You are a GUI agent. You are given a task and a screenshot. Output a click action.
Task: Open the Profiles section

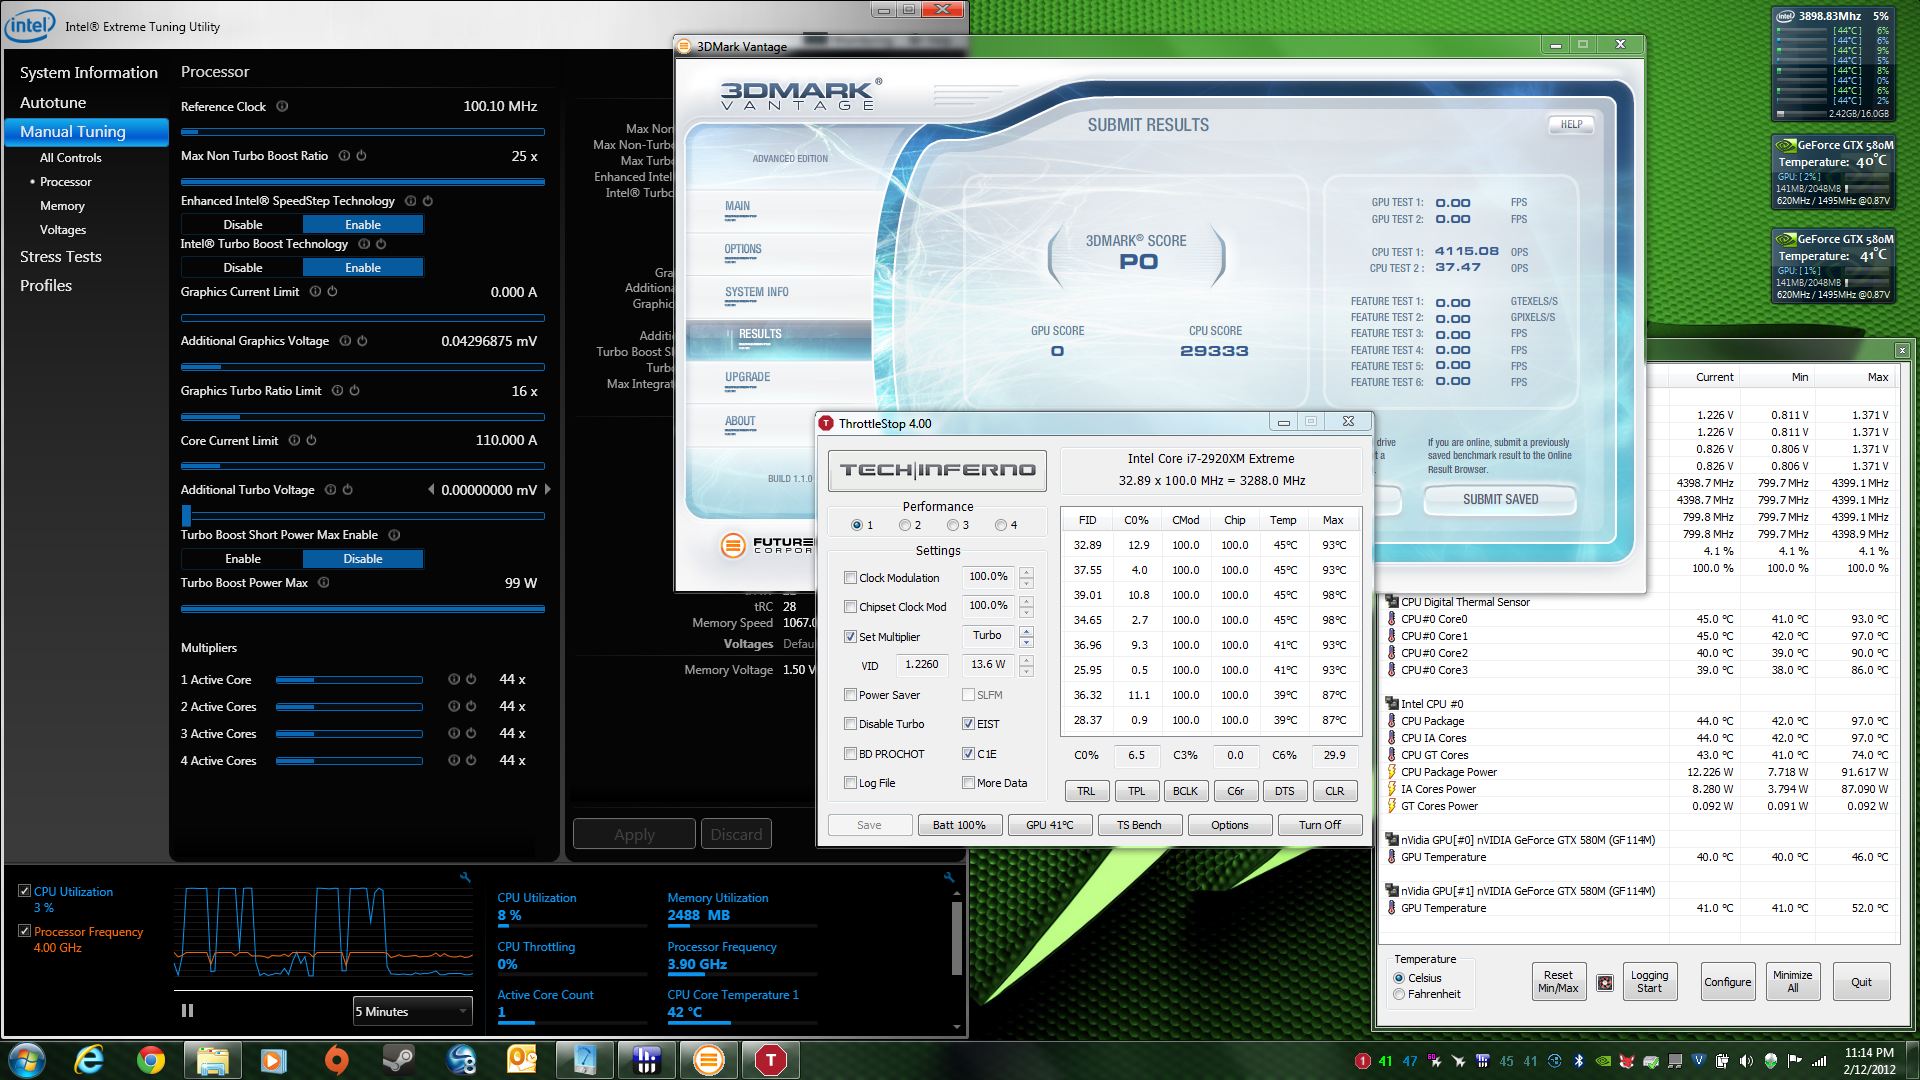46,286
